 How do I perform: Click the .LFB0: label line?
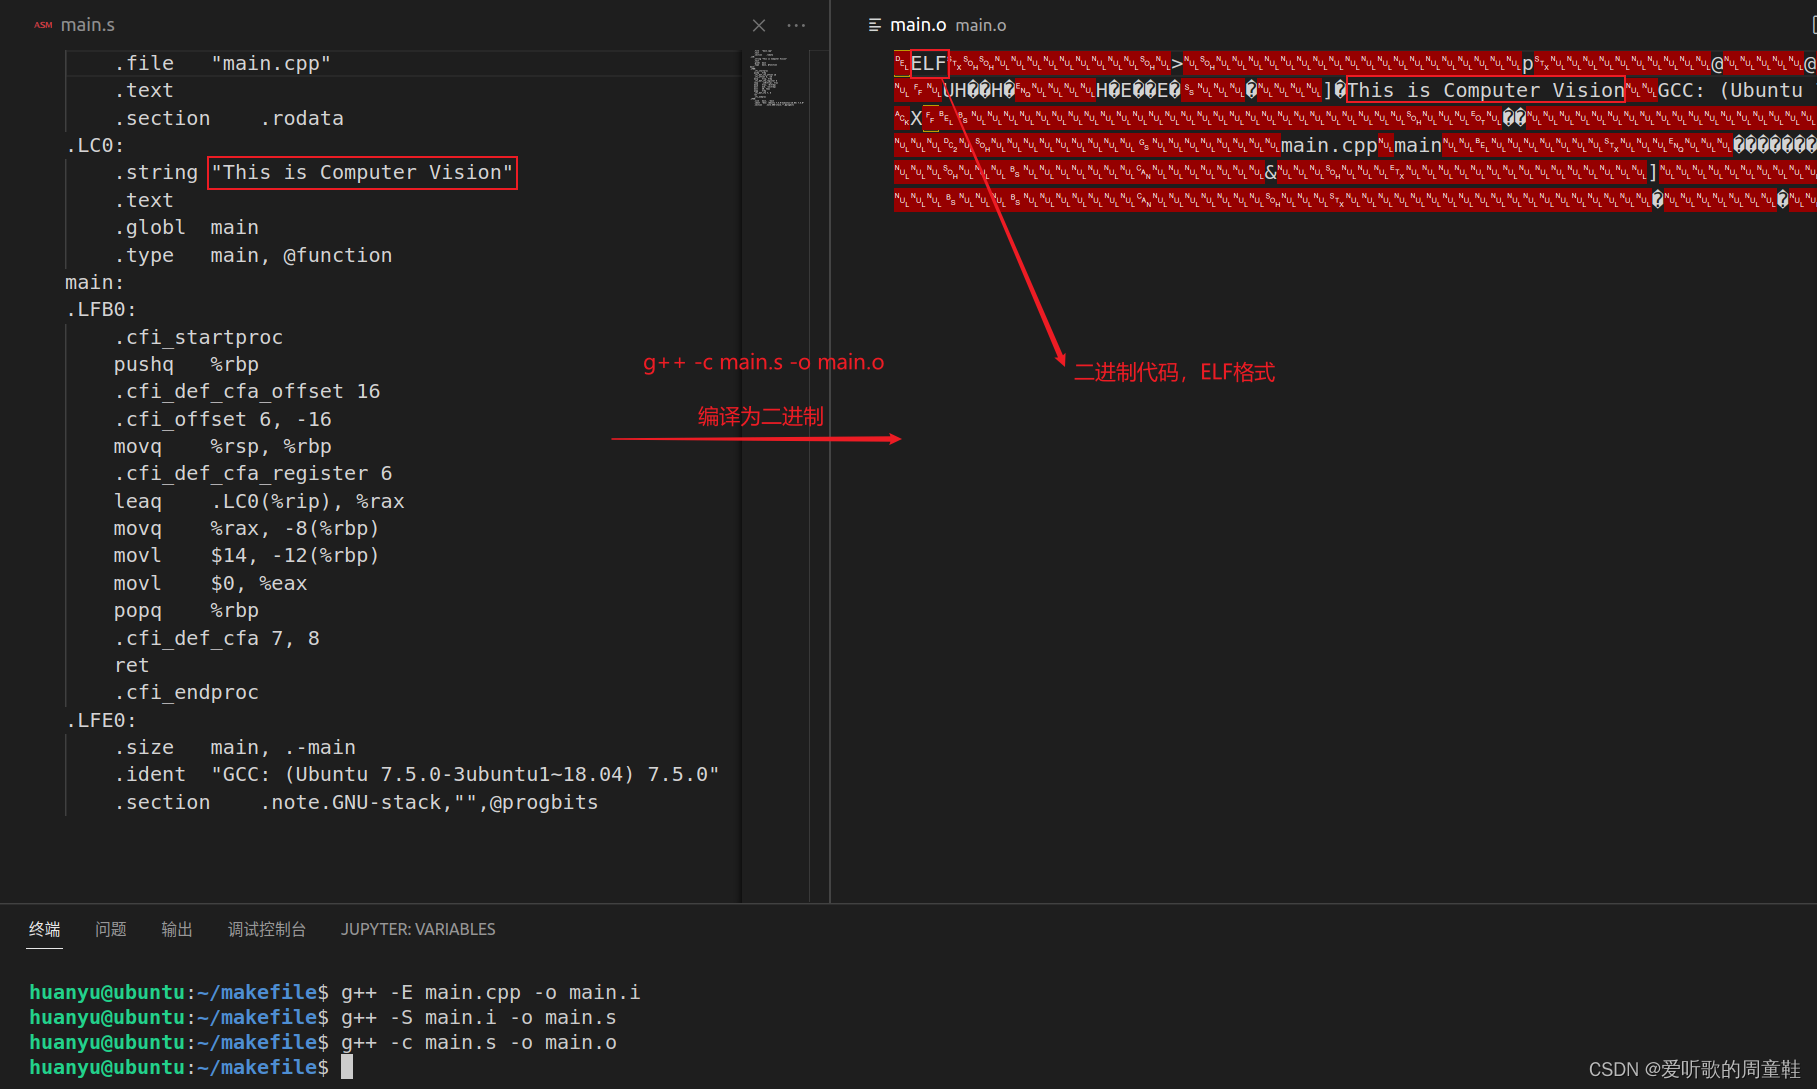click(101, 309)
